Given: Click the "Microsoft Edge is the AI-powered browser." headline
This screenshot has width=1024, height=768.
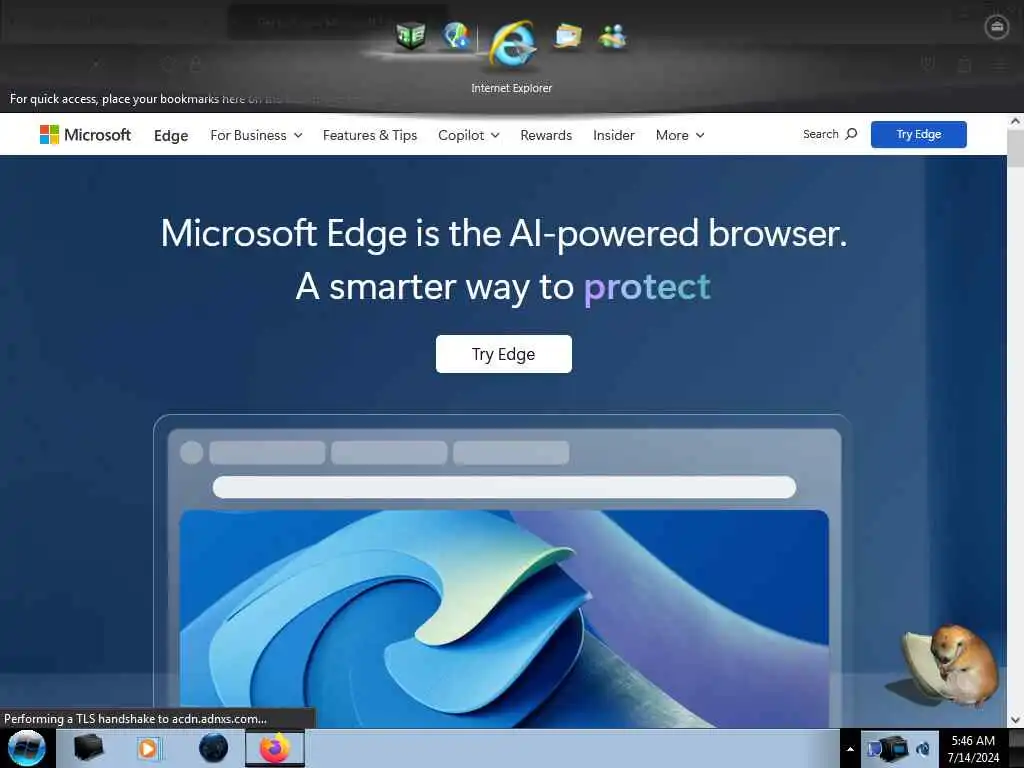Looking at the screenshot, I should [x=504, y=233].
